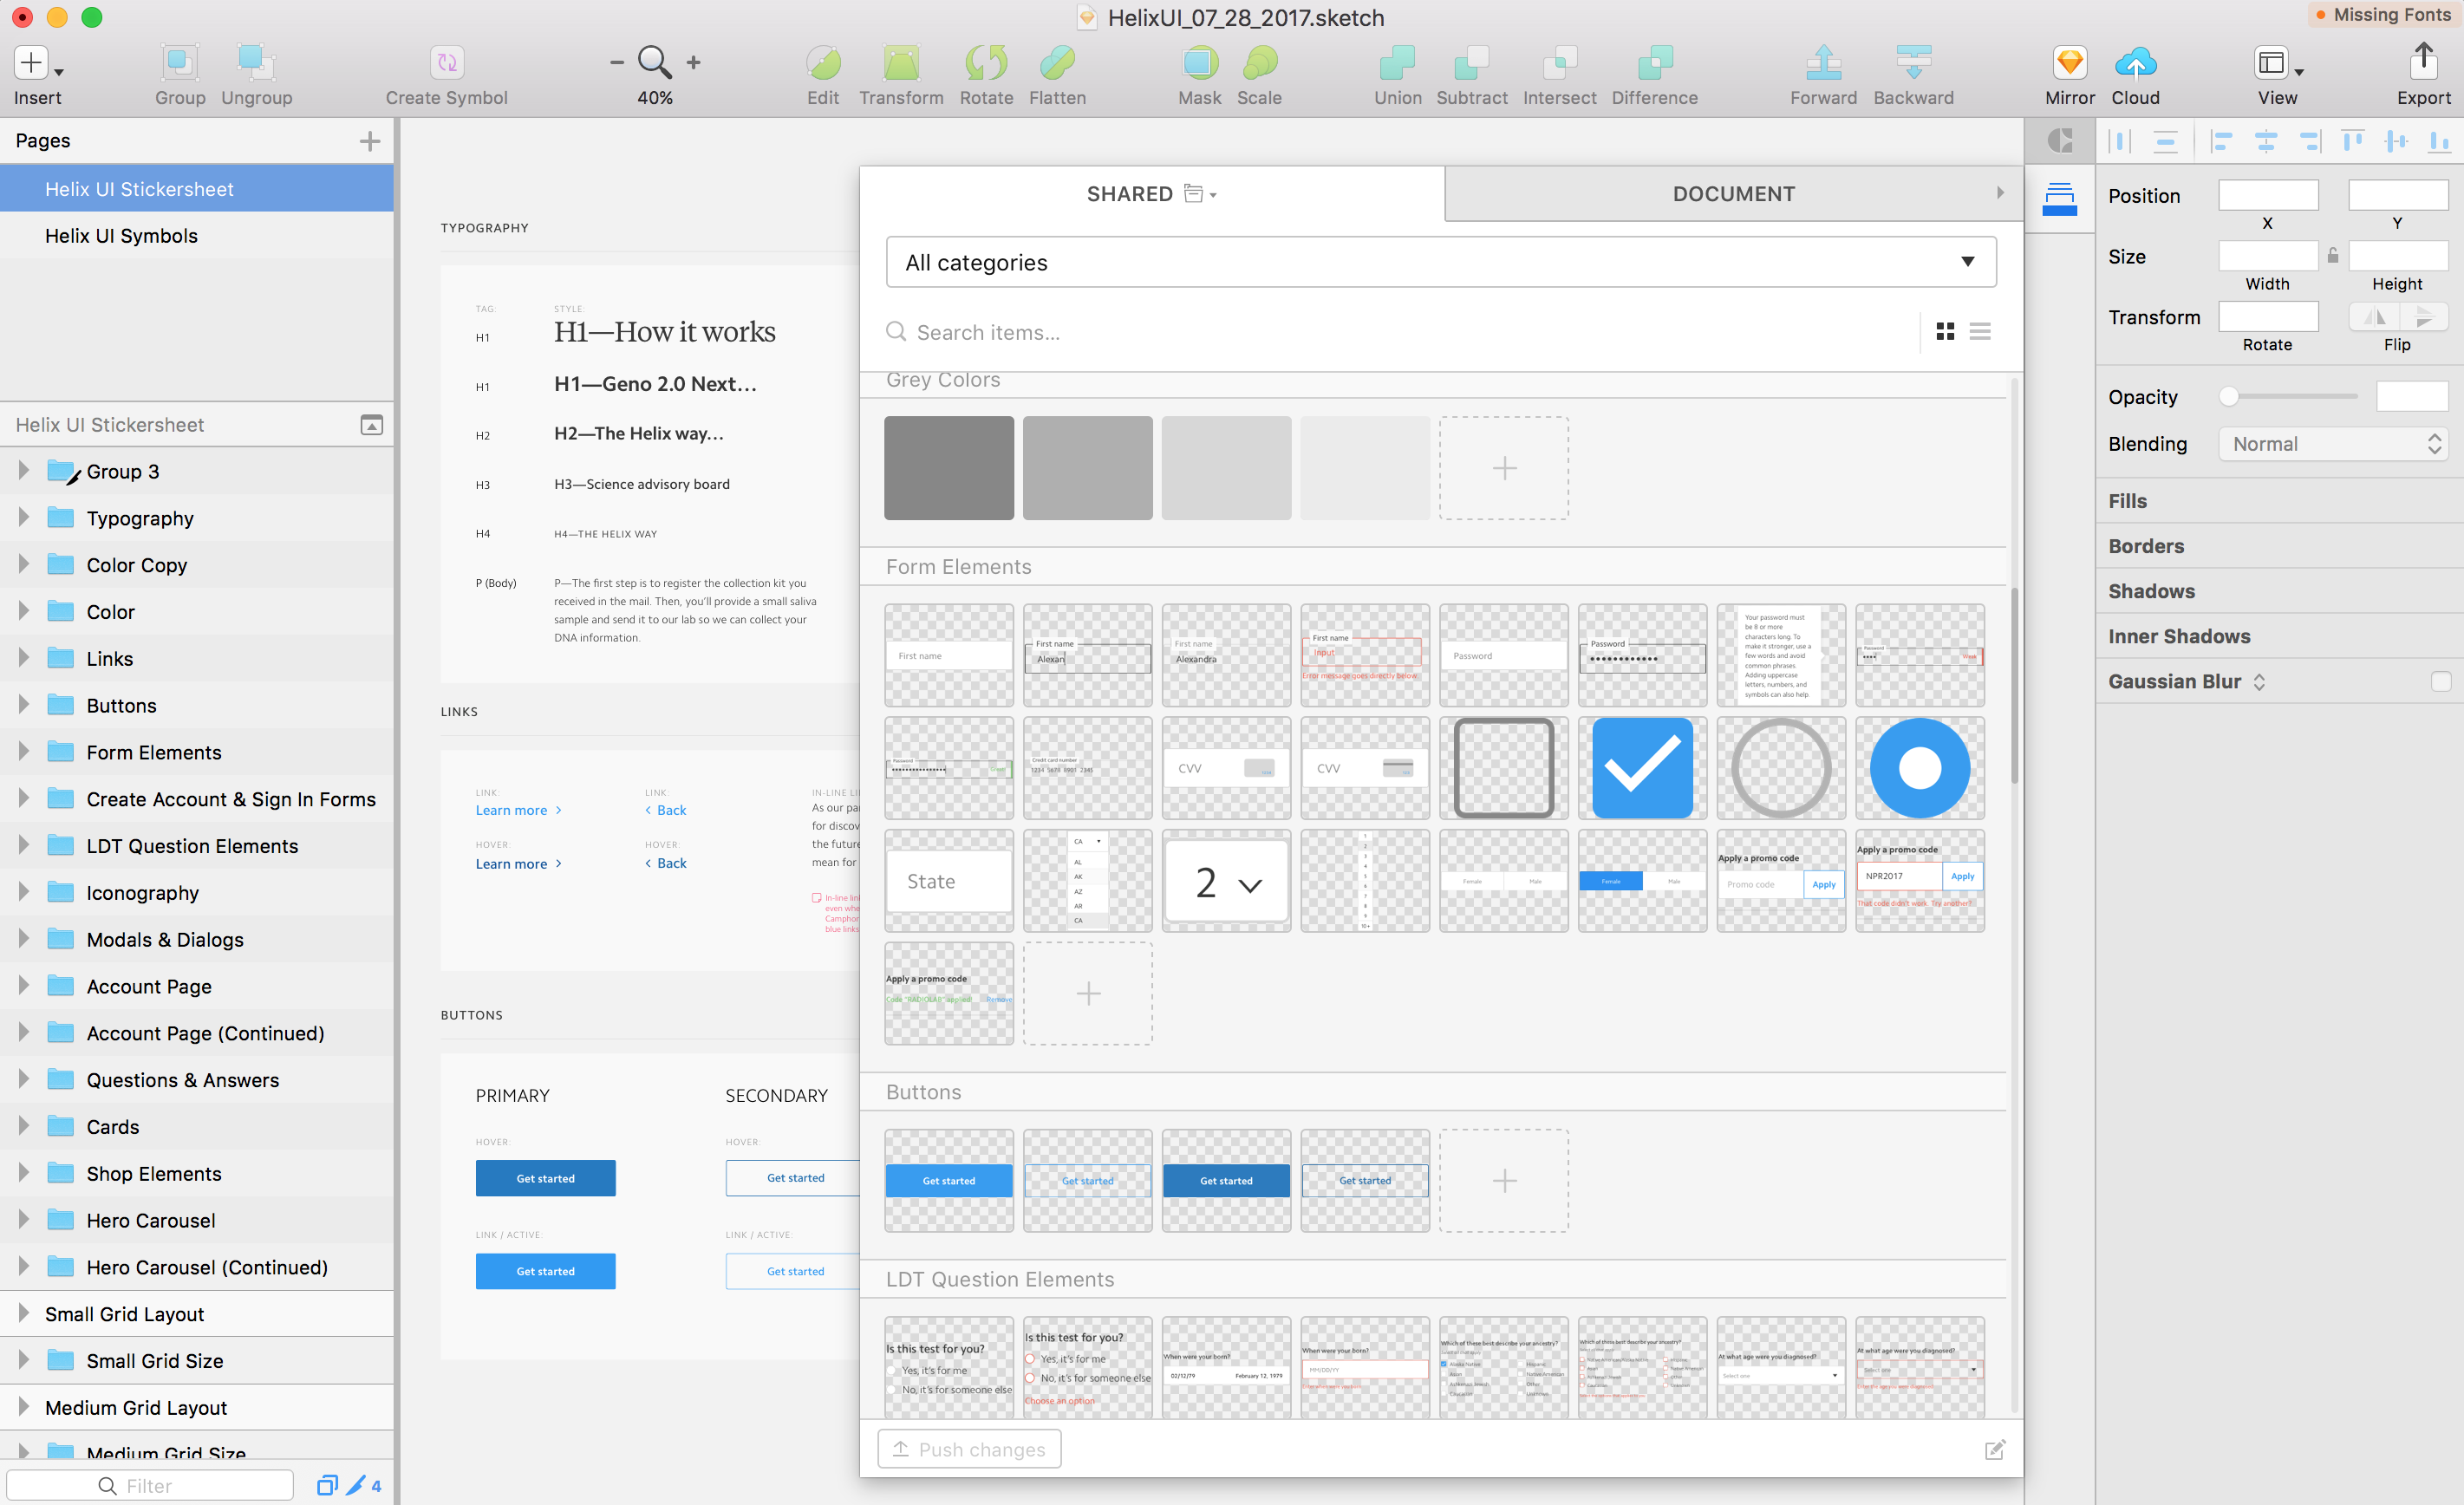Click the Mask icon
The height and width of the screenshot is (1505, 2464).
[1199, 63]
